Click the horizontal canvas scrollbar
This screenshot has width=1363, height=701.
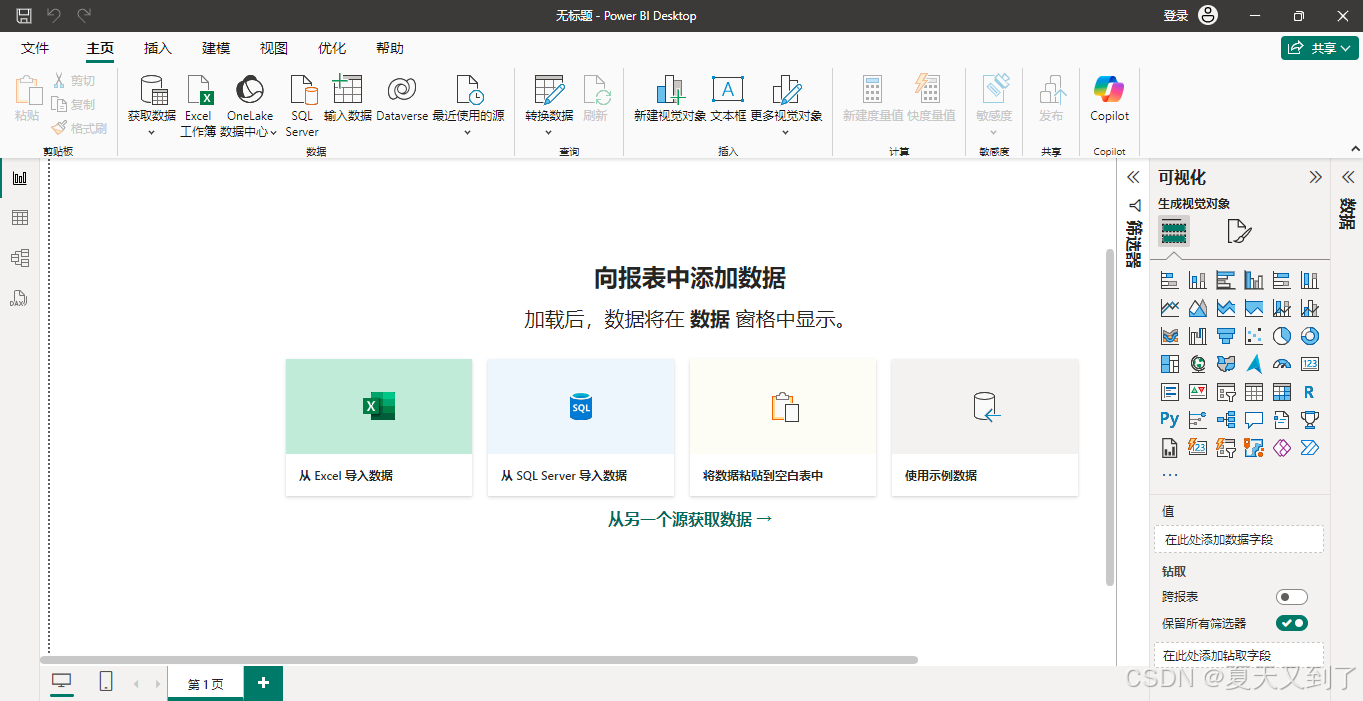pos(479,660)
